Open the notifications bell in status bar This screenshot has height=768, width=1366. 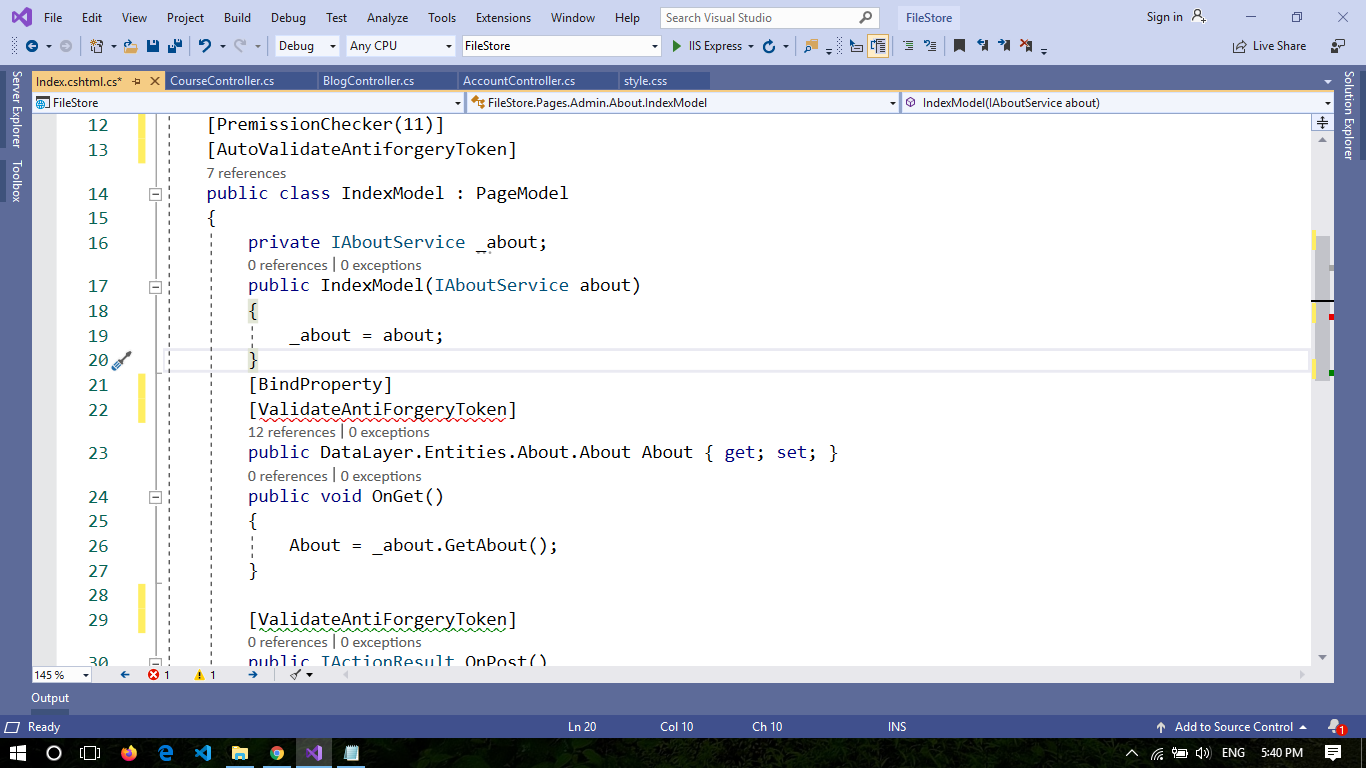point(1334,727)
